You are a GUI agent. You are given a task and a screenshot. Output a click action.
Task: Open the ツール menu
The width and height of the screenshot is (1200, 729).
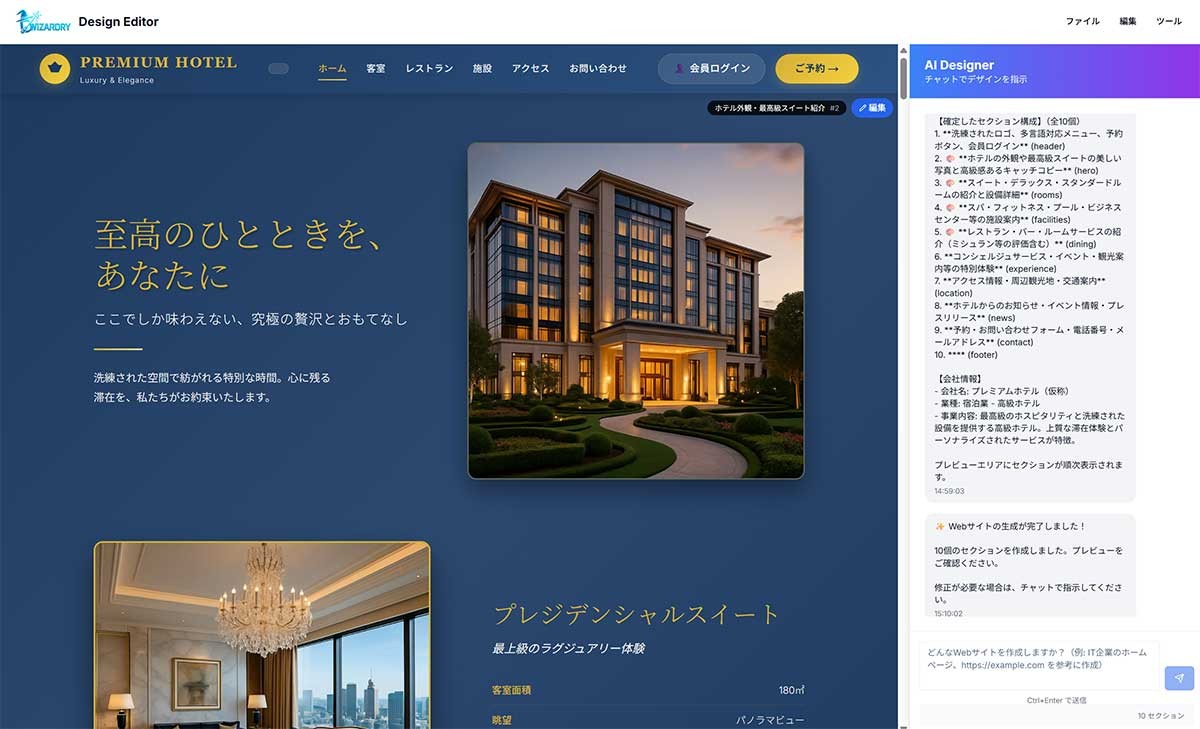(1168, 20)
